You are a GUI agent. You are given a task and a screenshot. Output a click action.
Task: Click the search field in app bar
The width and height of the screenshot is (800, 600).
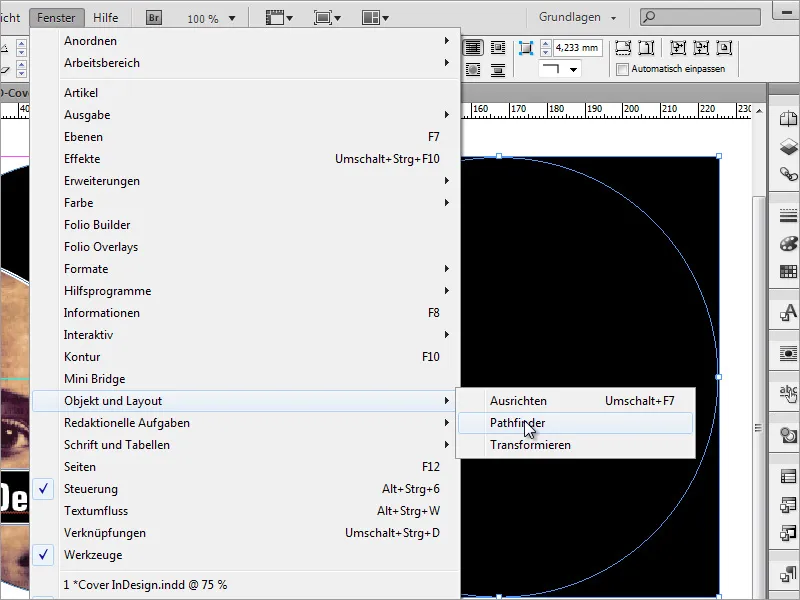701,17
